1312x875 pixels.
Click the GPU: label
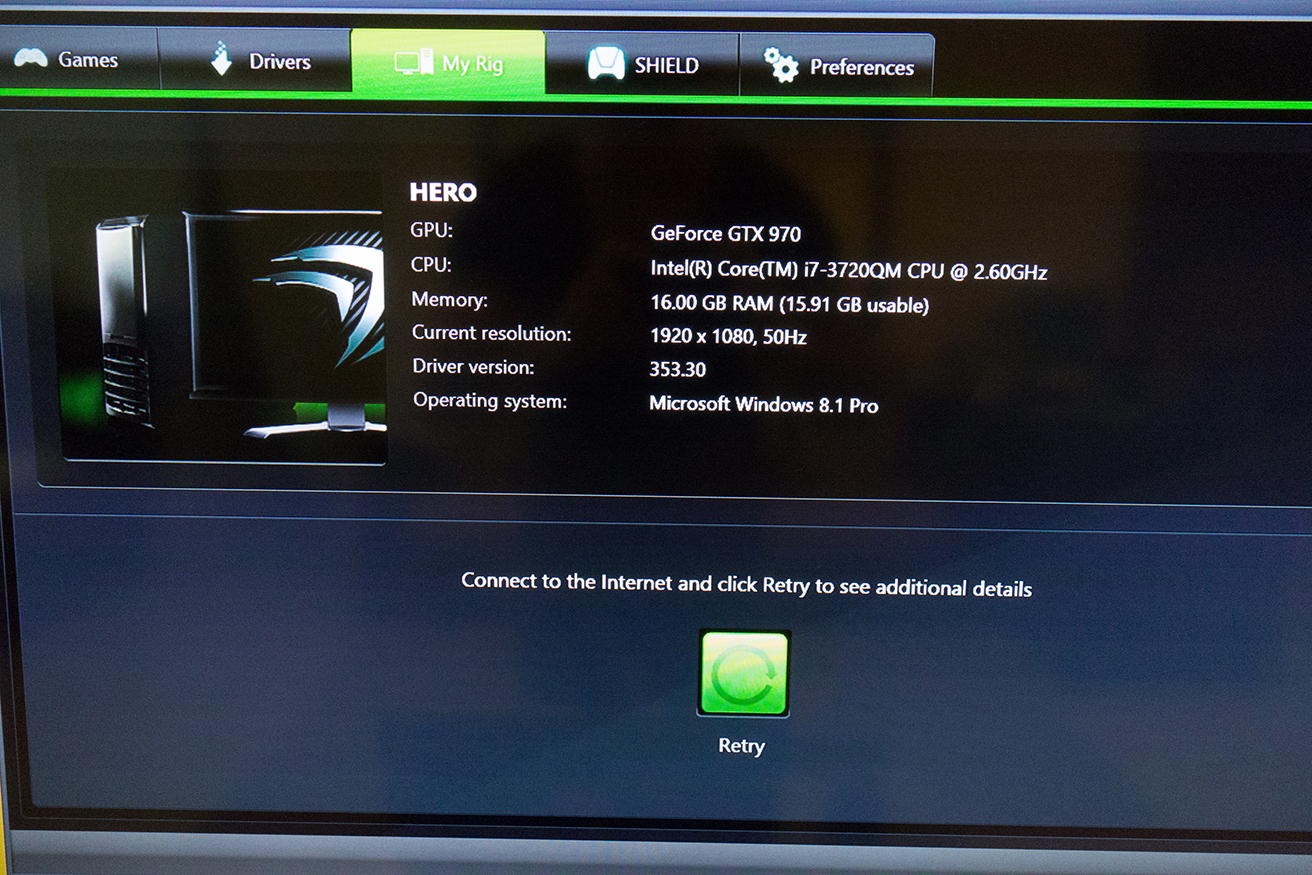coord(432,230)
